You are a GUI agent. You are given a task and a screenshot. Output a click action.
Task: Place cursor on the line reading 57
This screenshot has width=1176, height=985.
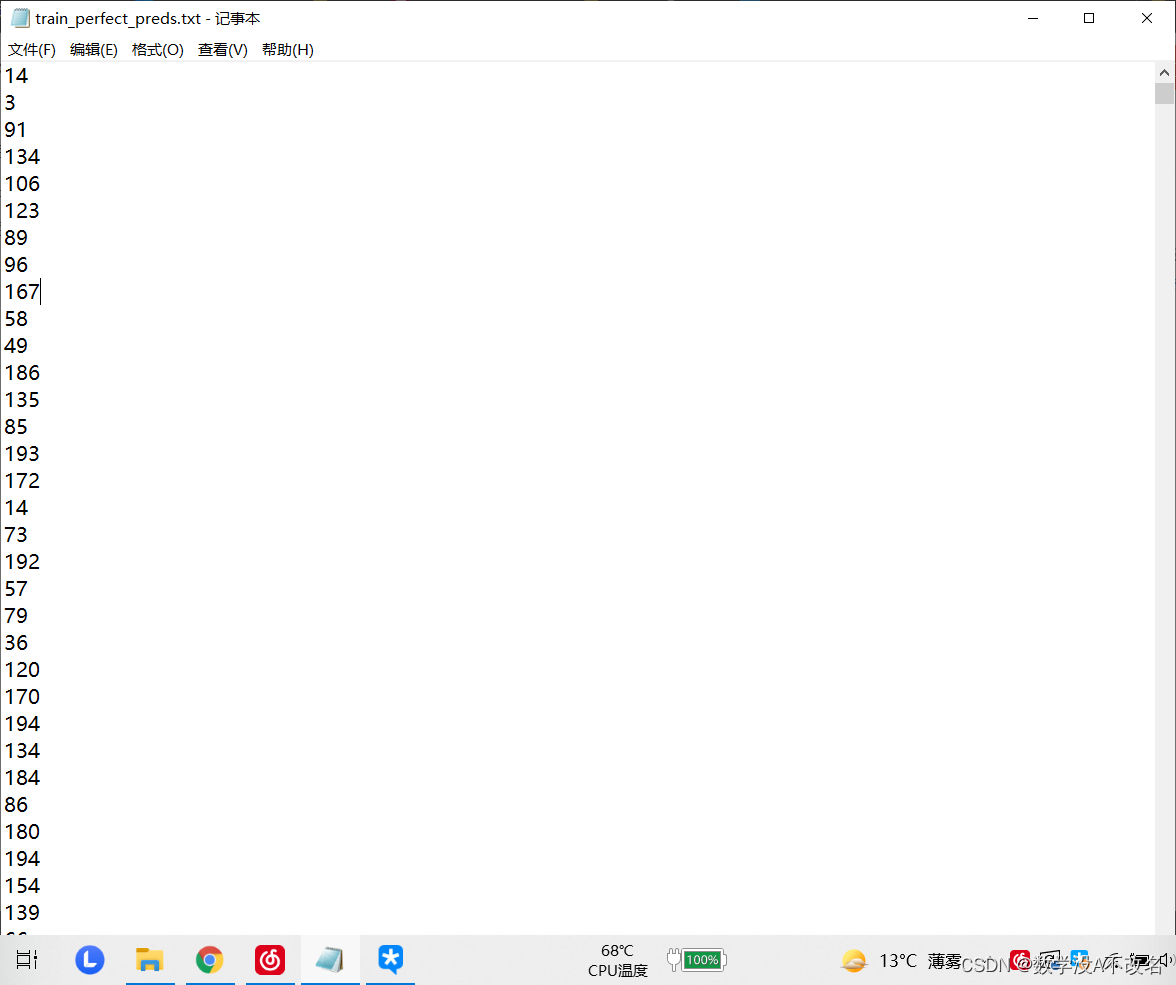point(16,589)
